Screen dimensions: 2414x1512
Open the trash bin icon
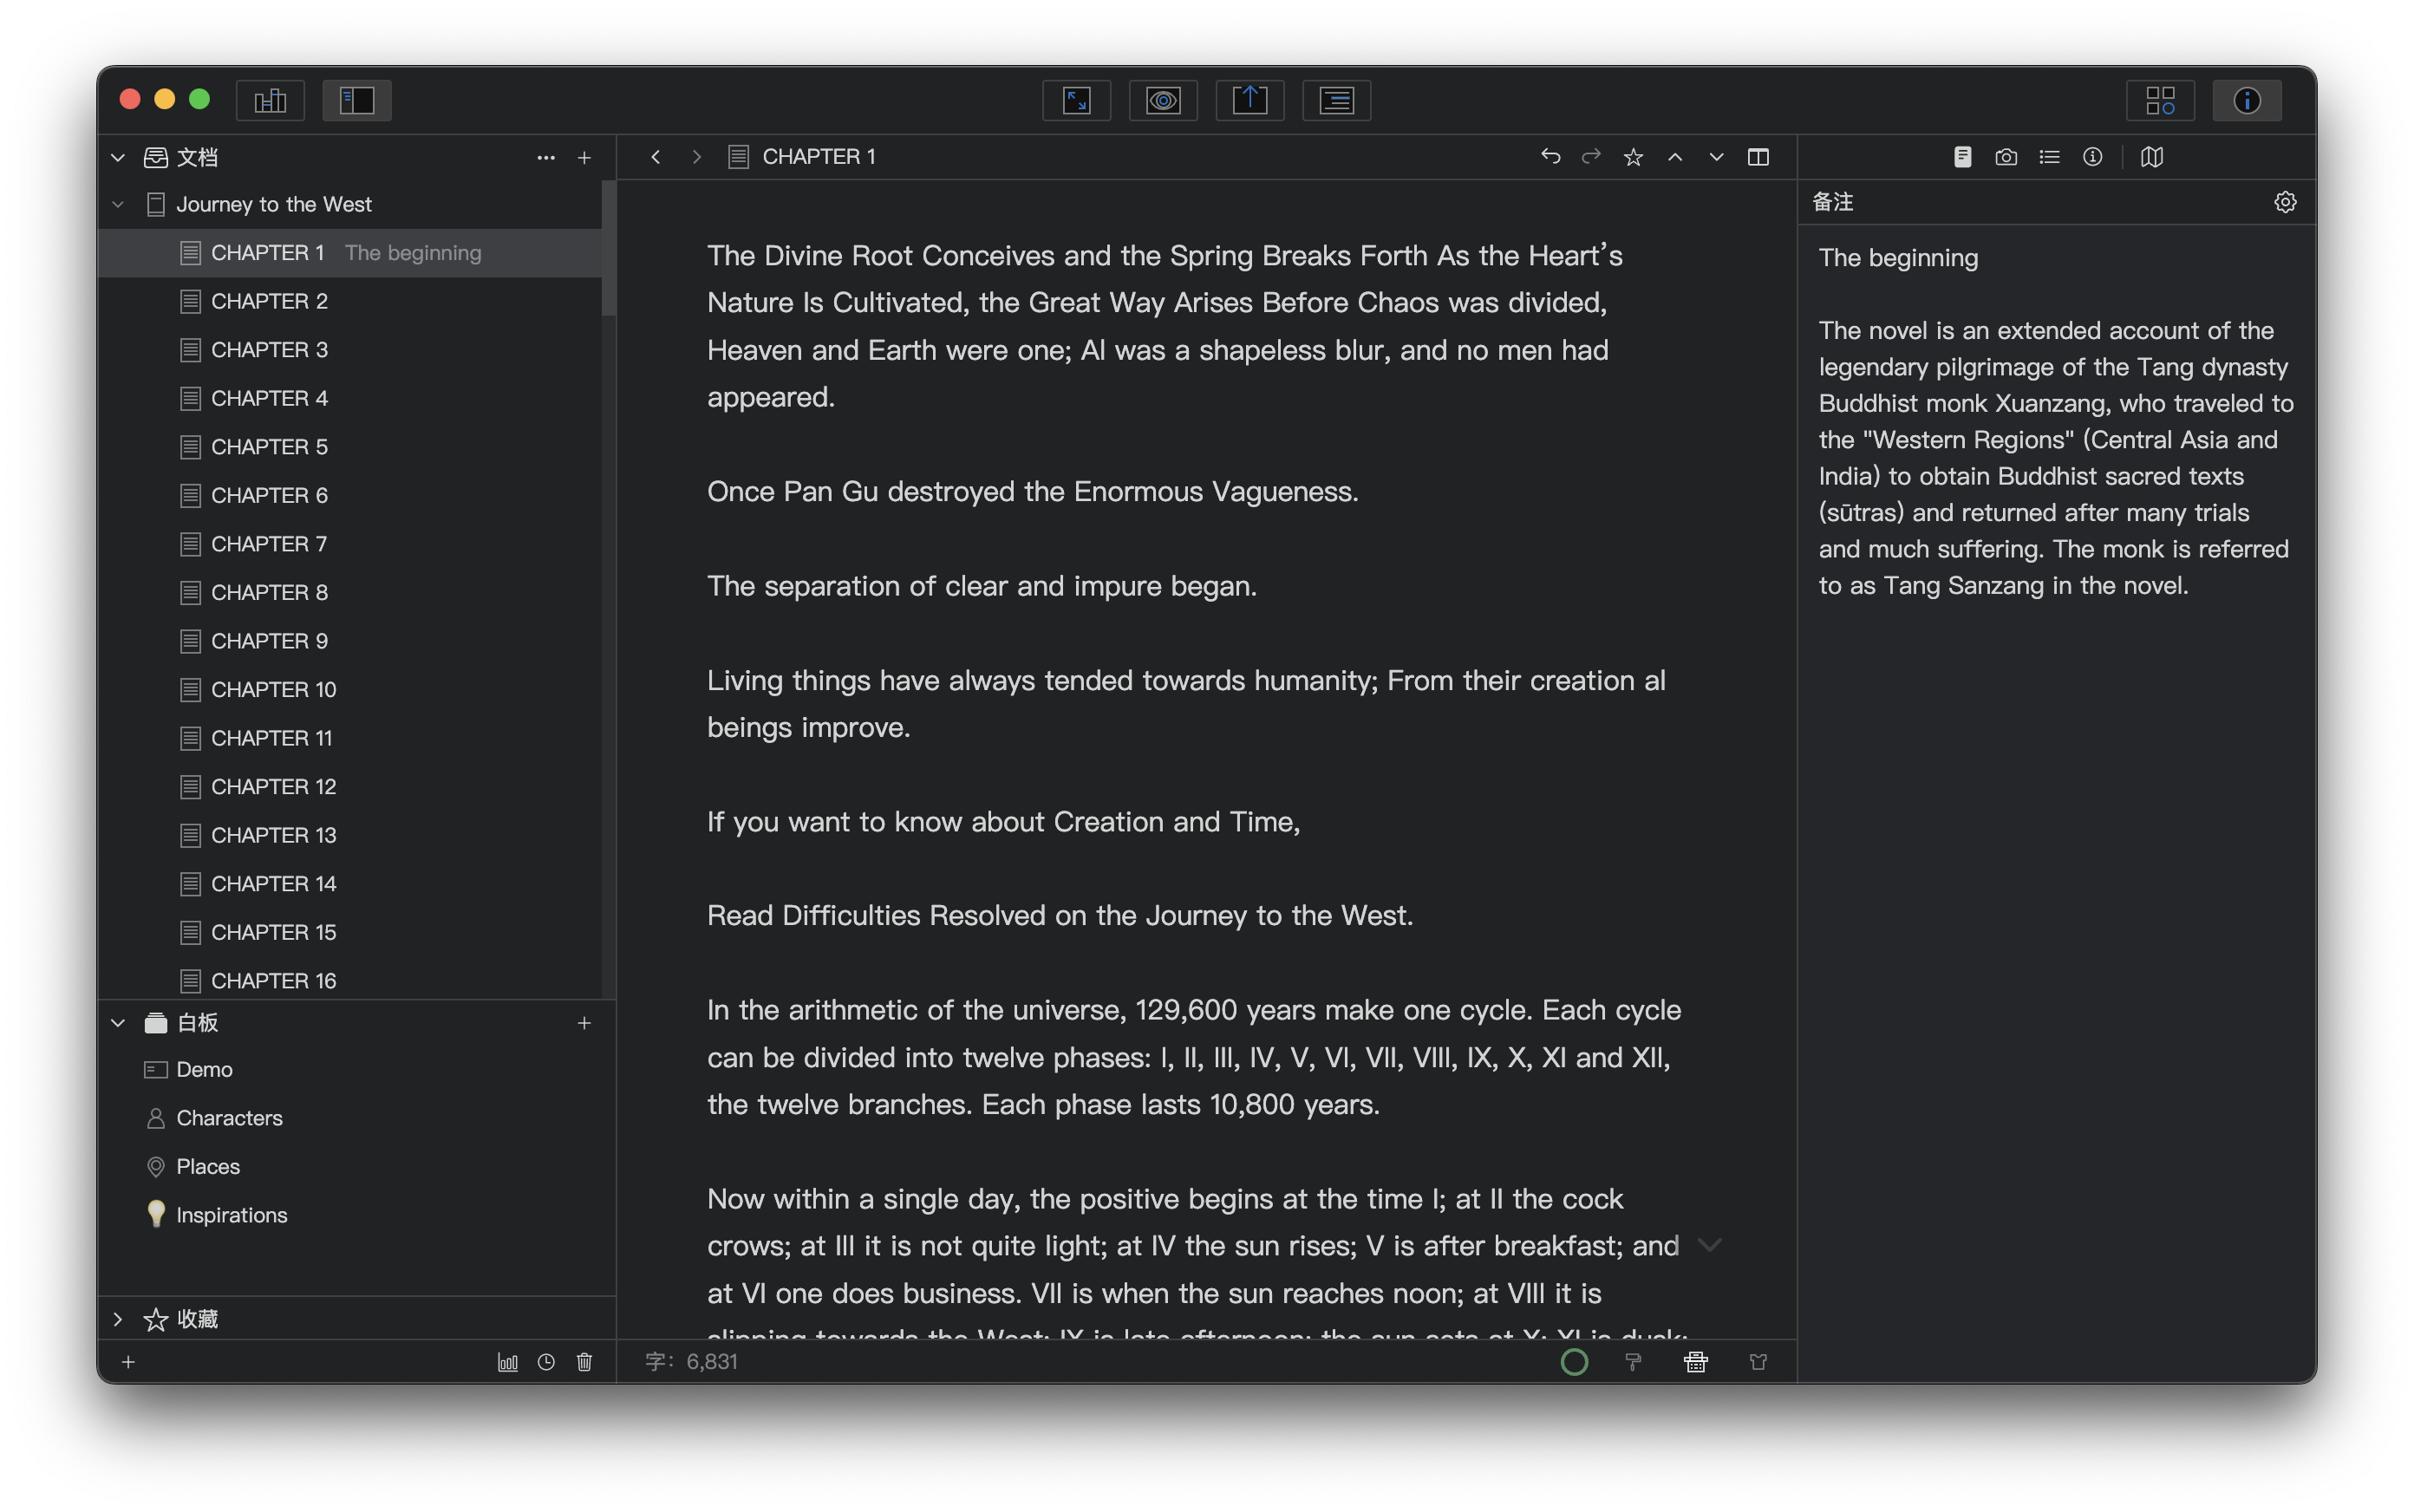click(585, 1362)
